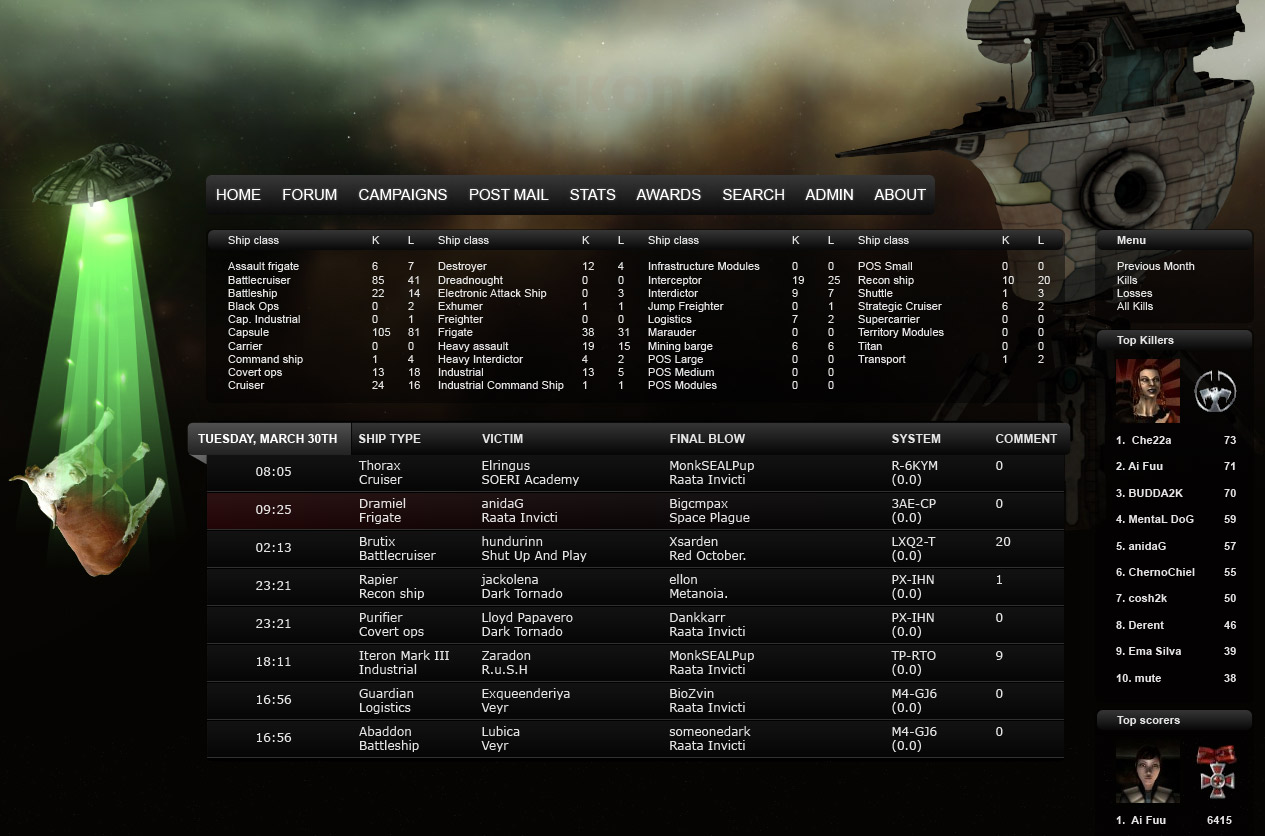Click the TUESDAY, MARCH 30TH date header
Image resolution: width=1265 pixels, height=836 pixels.
point(268,439)
